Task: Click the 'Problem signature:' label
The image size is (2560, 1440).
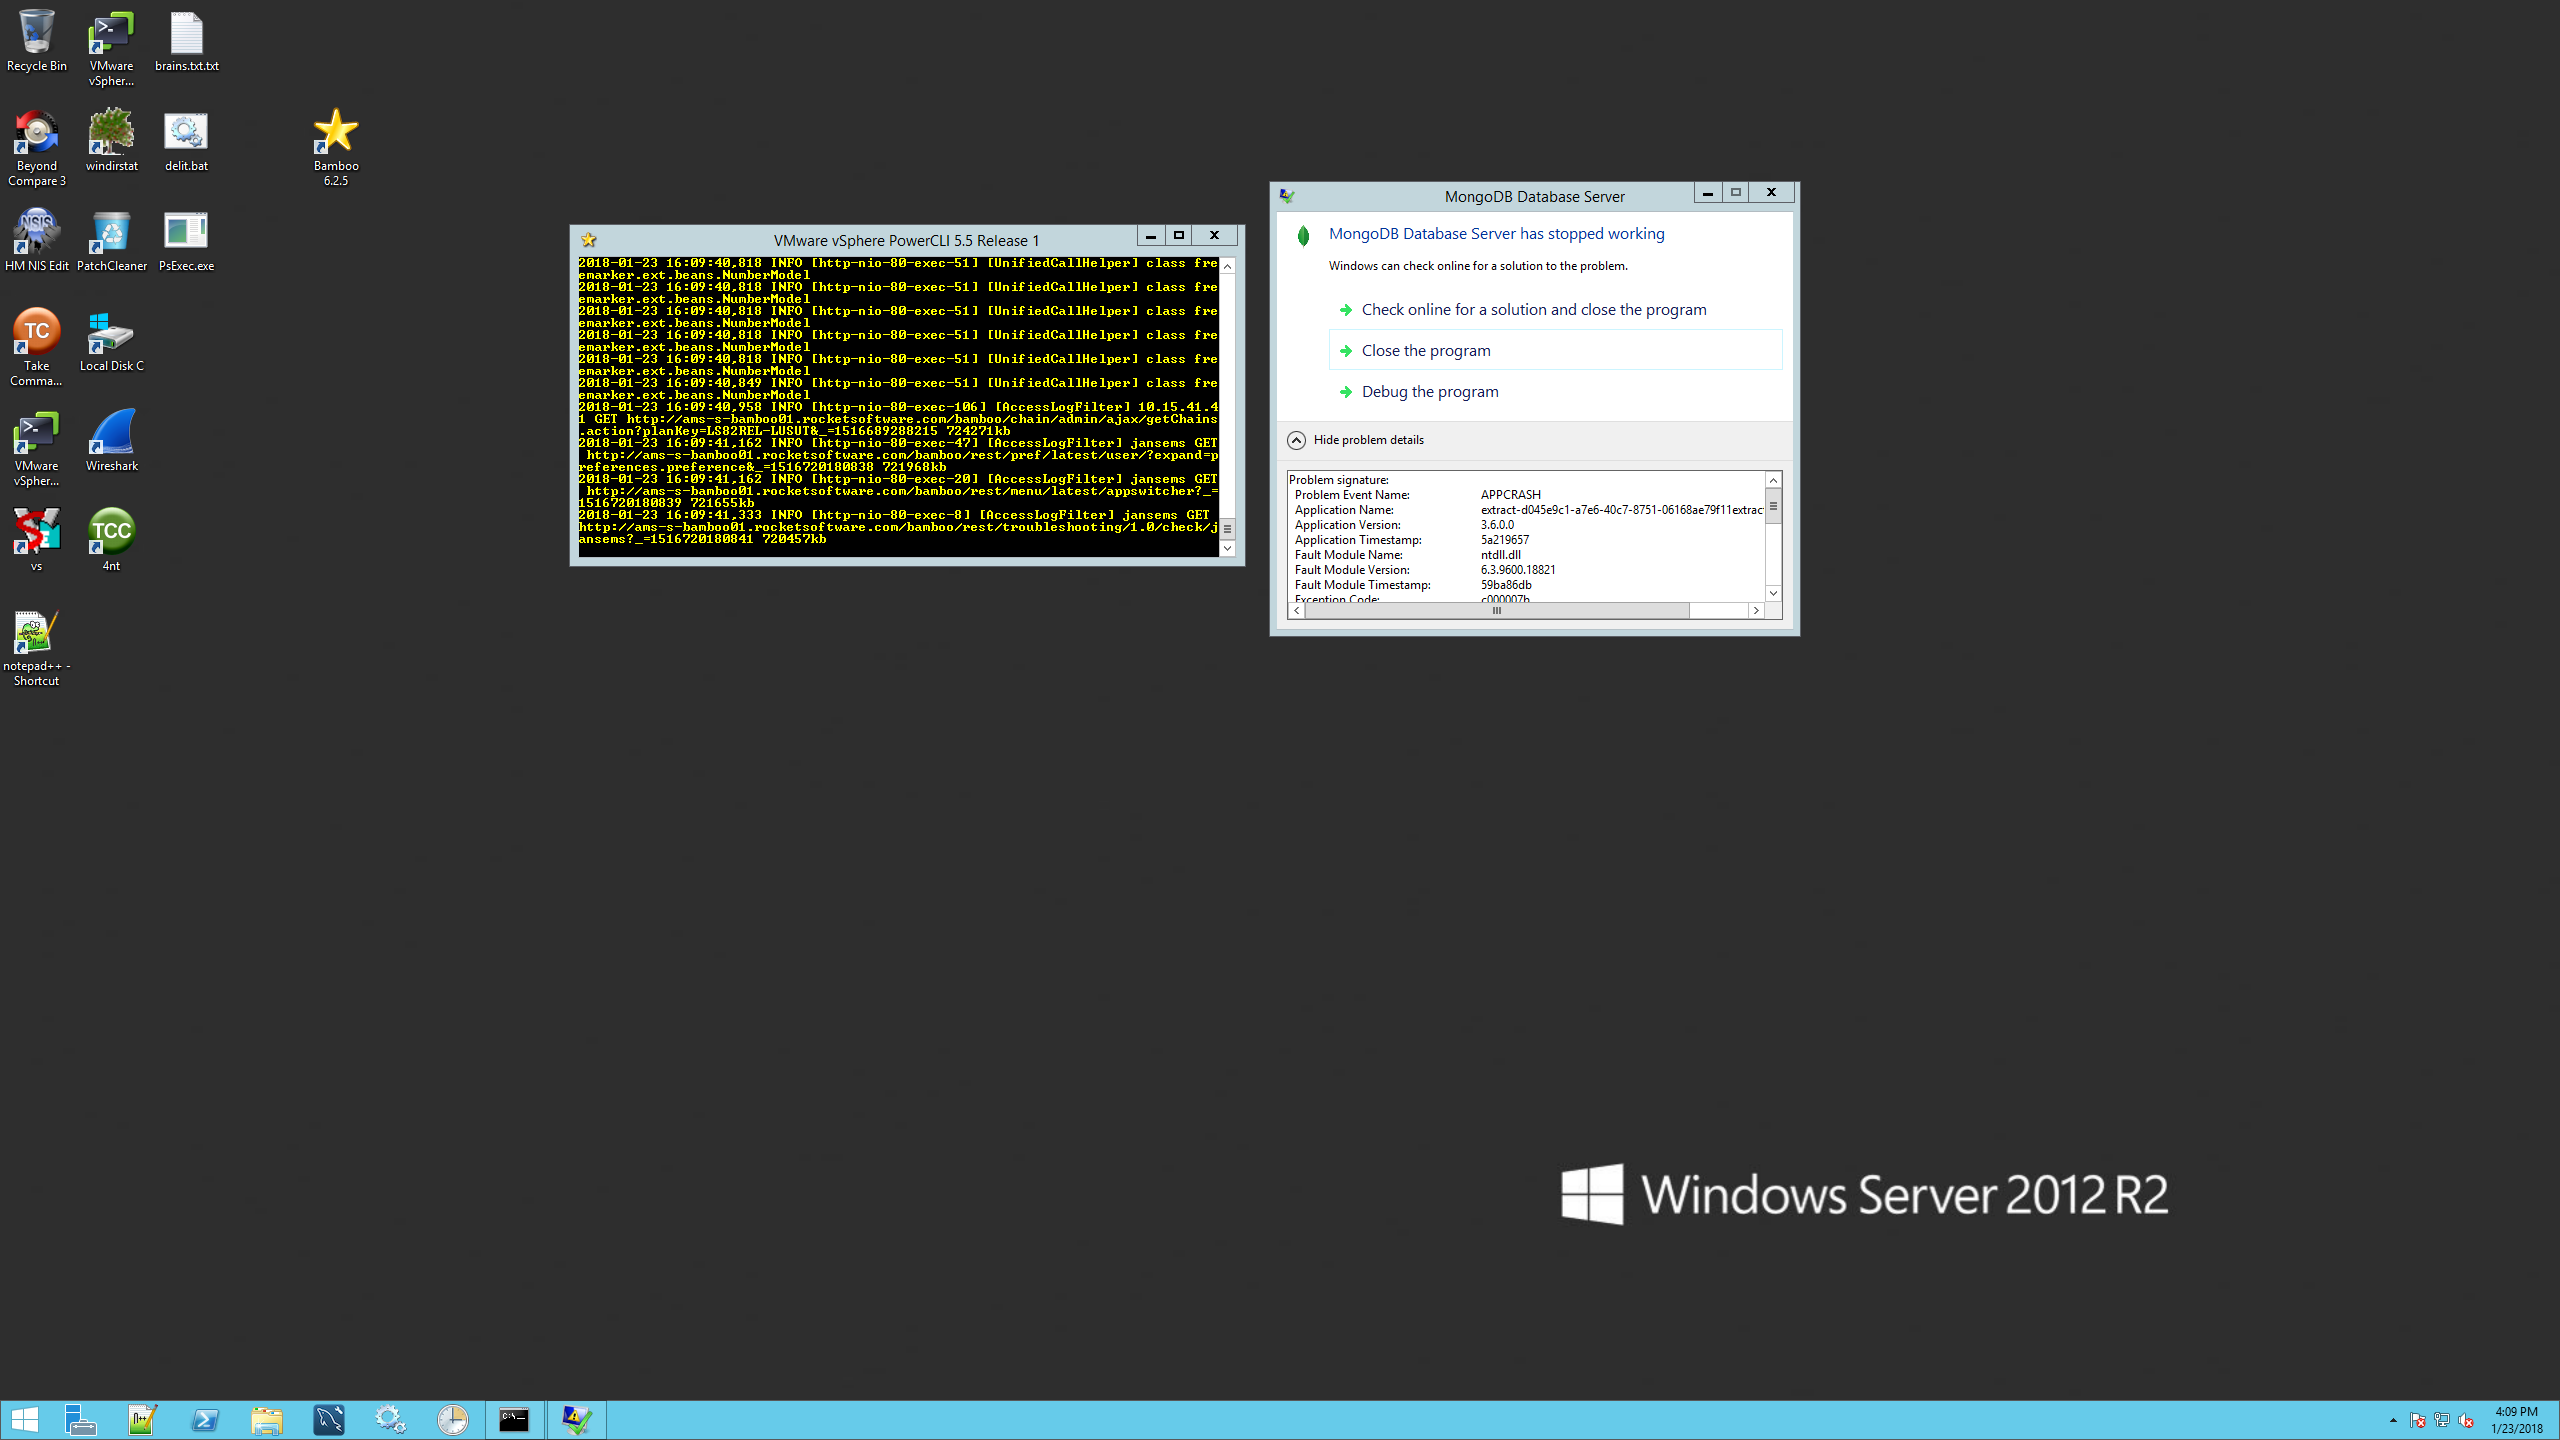Action: click(1339, 480)
